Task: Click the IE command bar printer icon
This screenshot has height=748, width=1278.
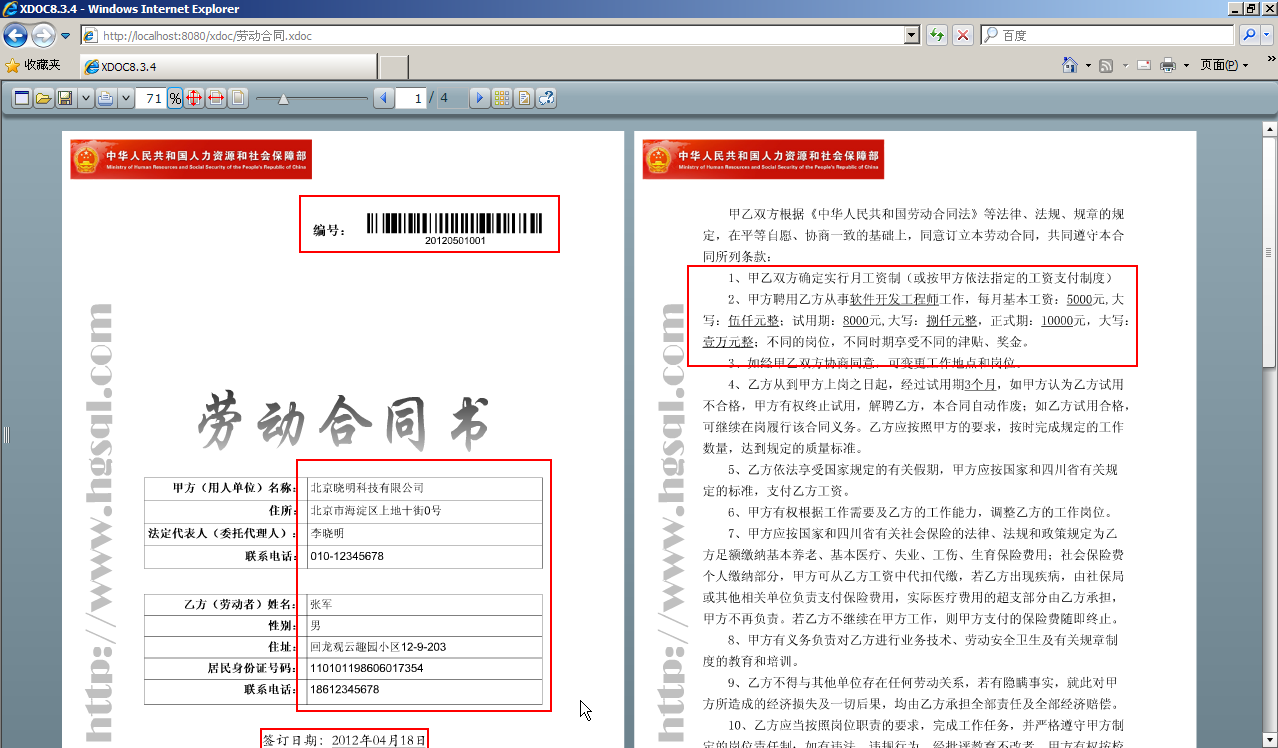Action: [x=1168, y=65]
